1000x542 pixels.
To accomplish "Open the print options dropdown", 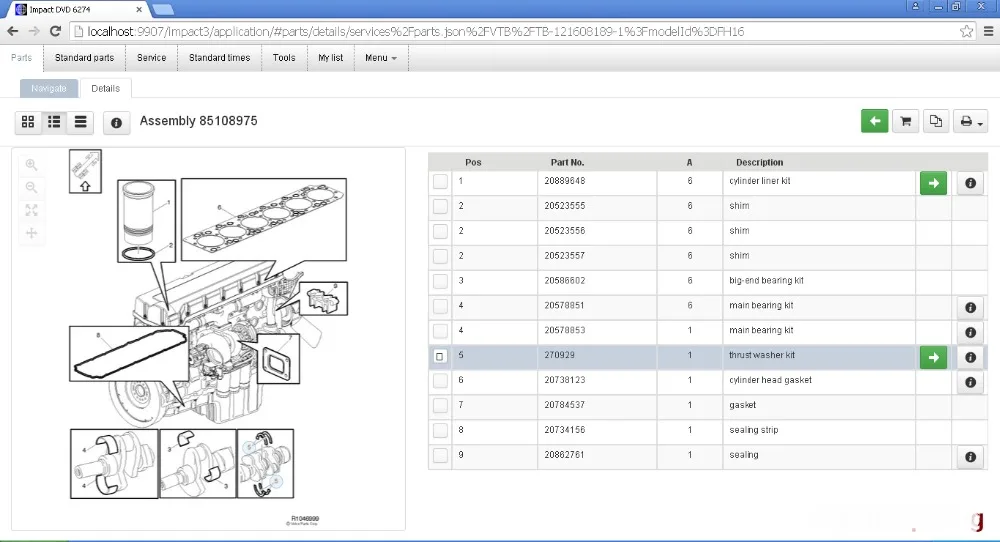I will [x=971, y=121].
